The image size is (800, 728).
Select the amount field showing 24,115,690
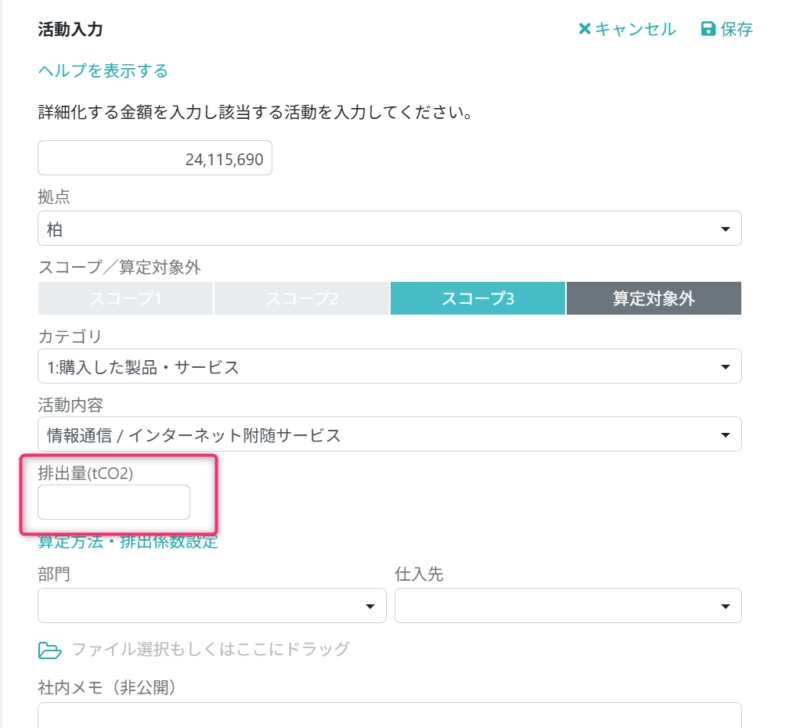155,157
